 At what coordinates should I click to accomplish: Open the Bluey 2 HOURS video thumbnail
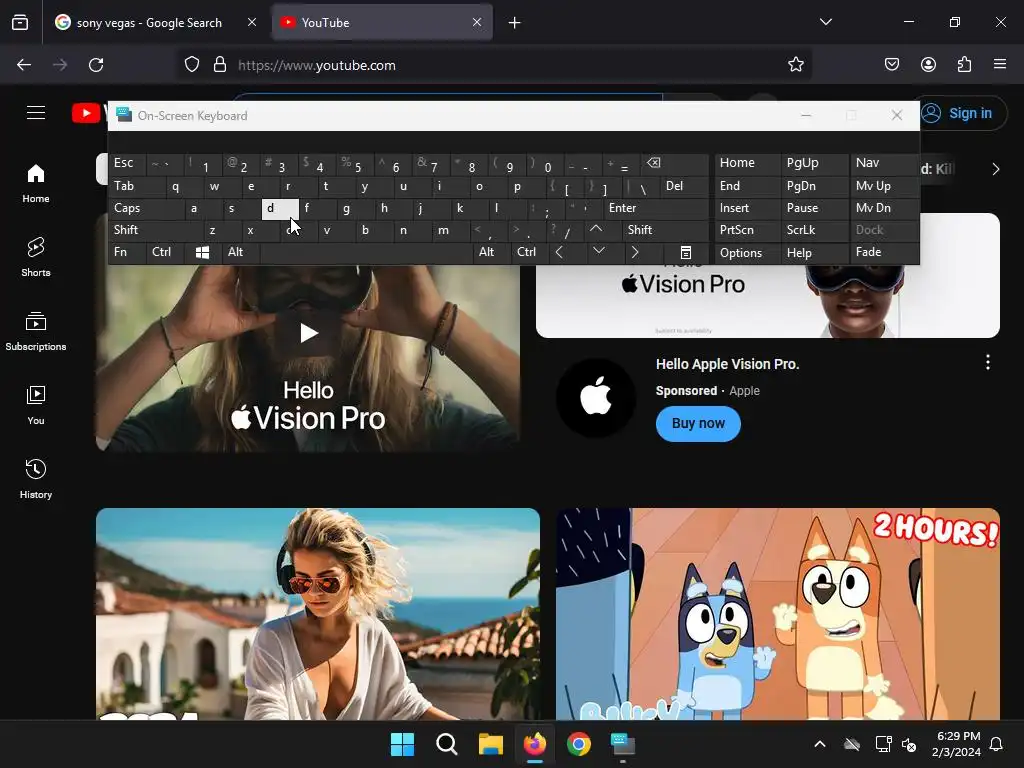[x=778, y=614]
